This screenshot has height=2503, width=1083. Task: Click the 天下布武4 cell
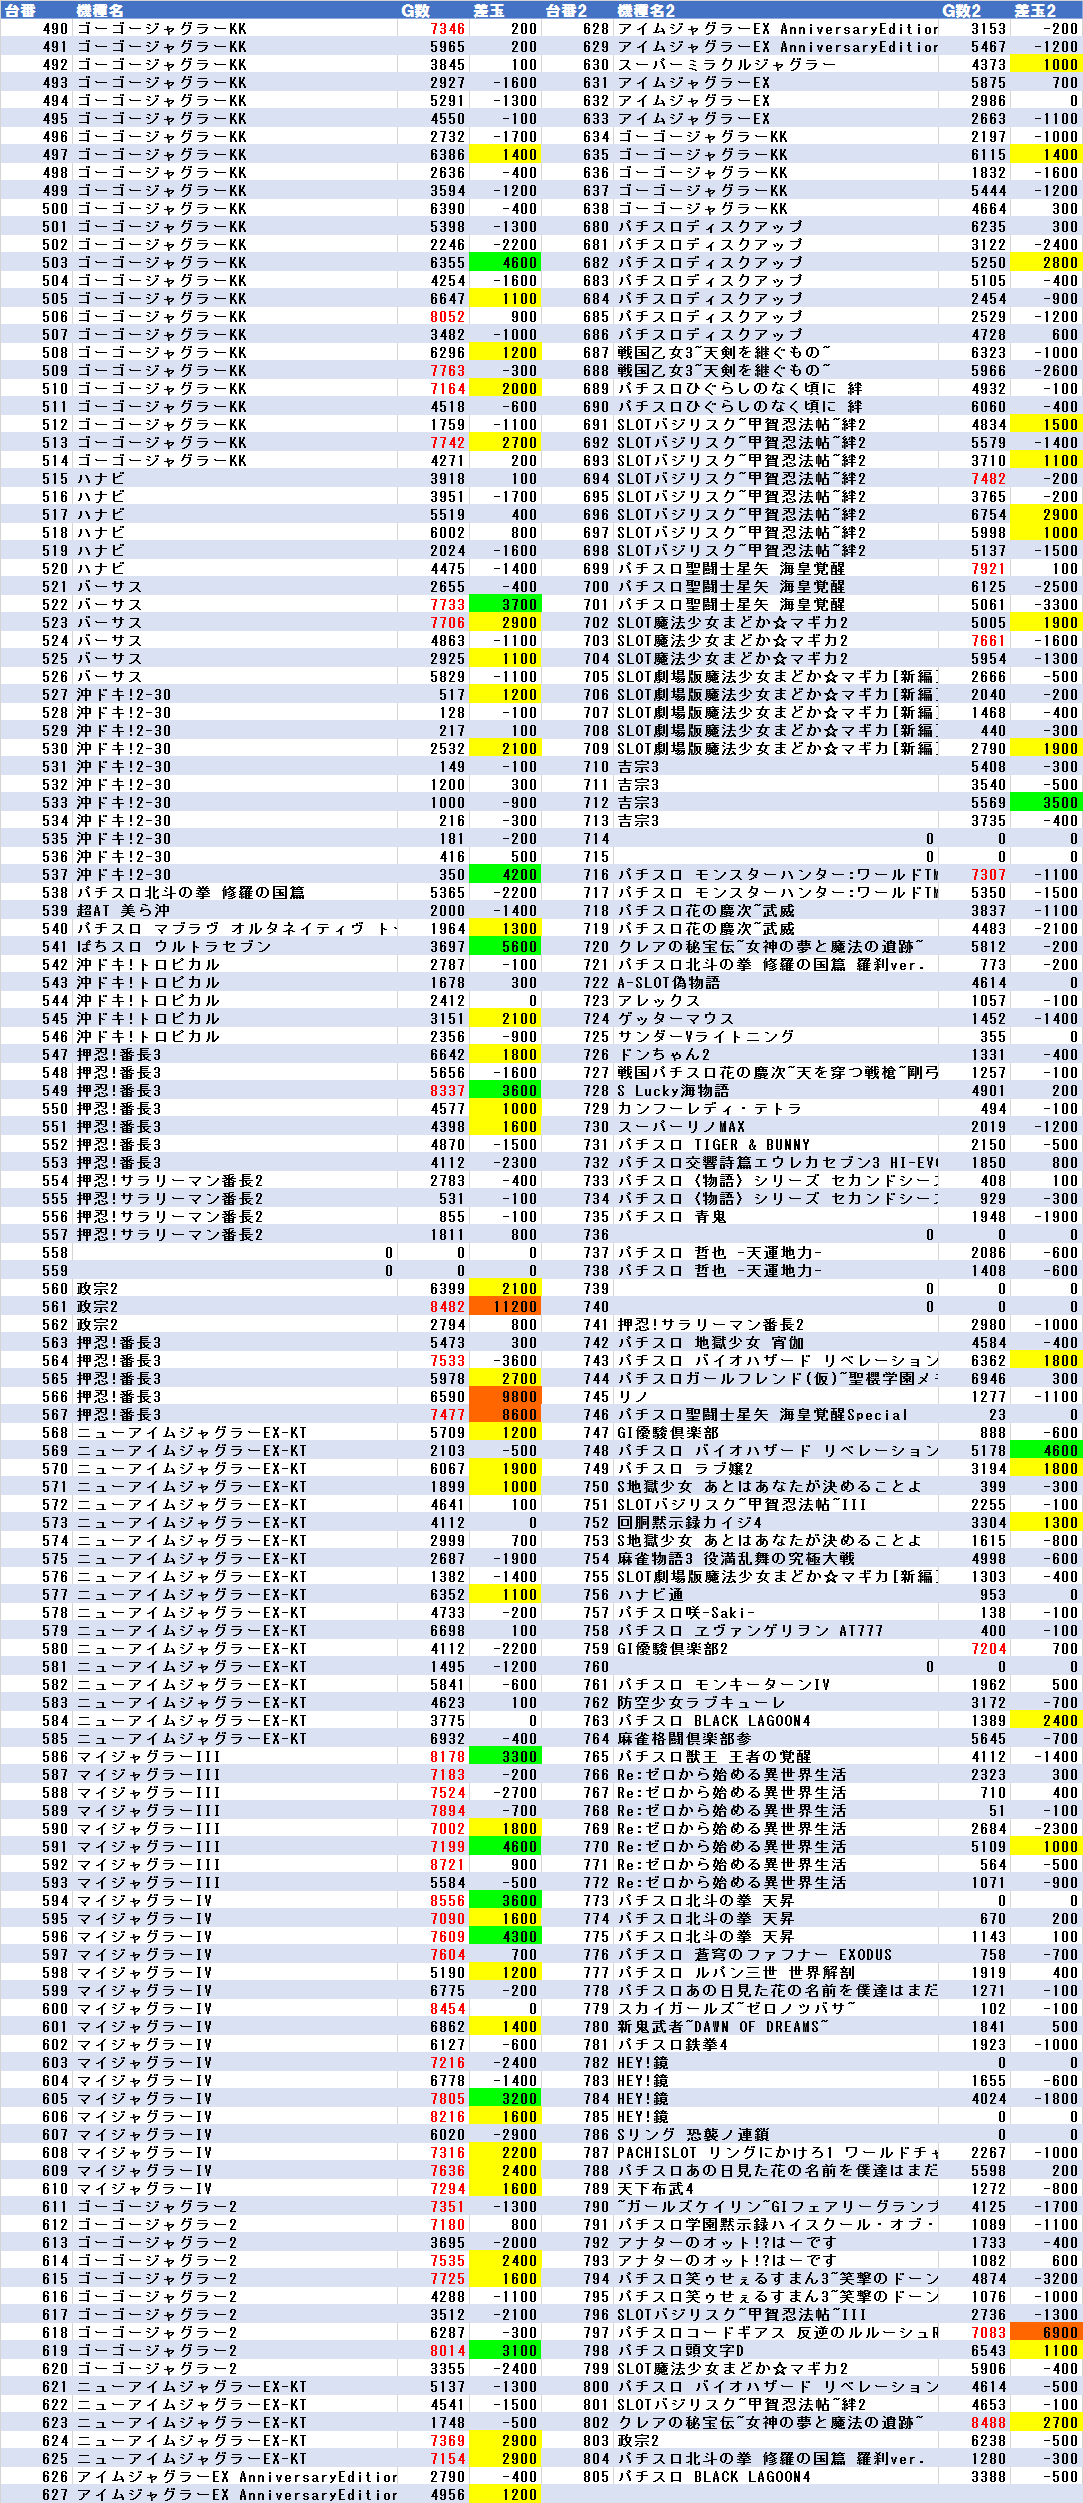pos(775,2188)
